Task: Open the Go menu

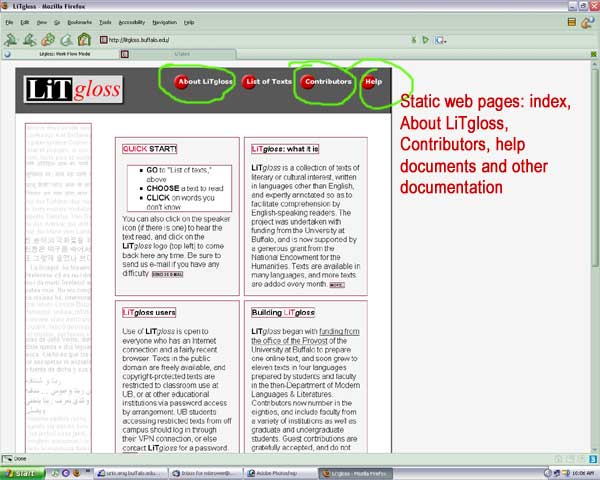Action: pyautogui.click(x=57, y=23)
